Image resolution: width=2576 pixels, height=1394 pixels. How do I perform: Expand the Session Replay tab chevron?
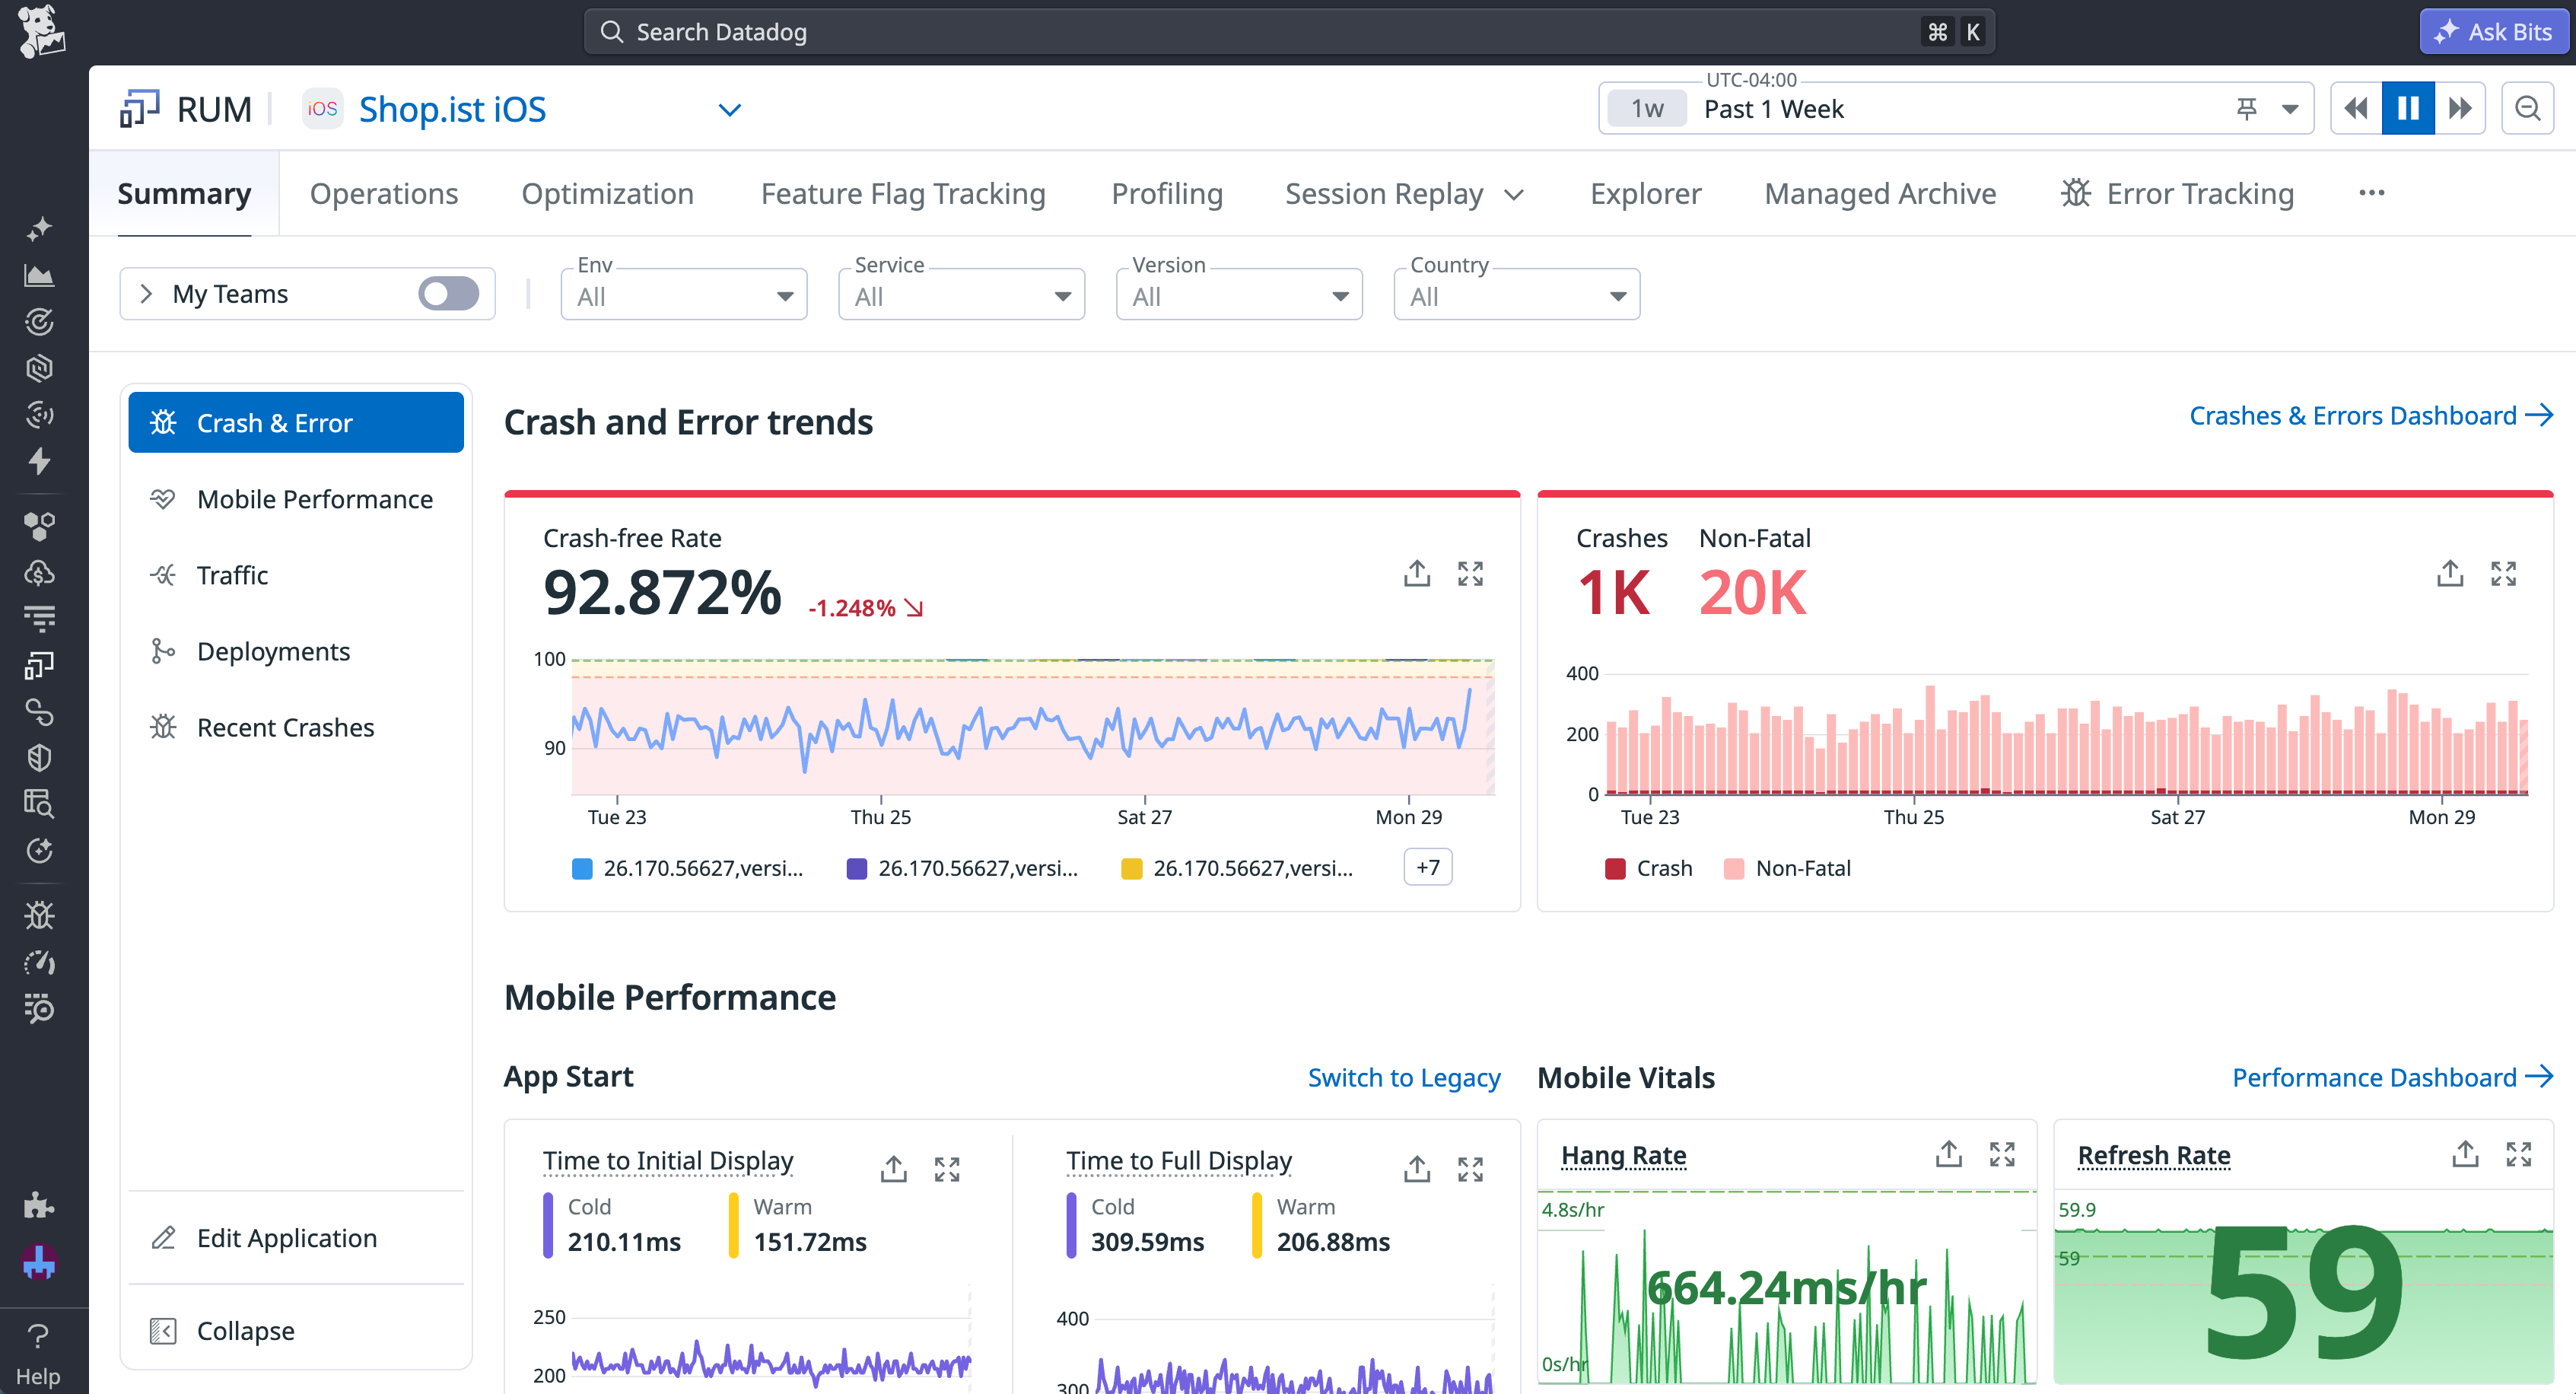(x=1514, y=195)
